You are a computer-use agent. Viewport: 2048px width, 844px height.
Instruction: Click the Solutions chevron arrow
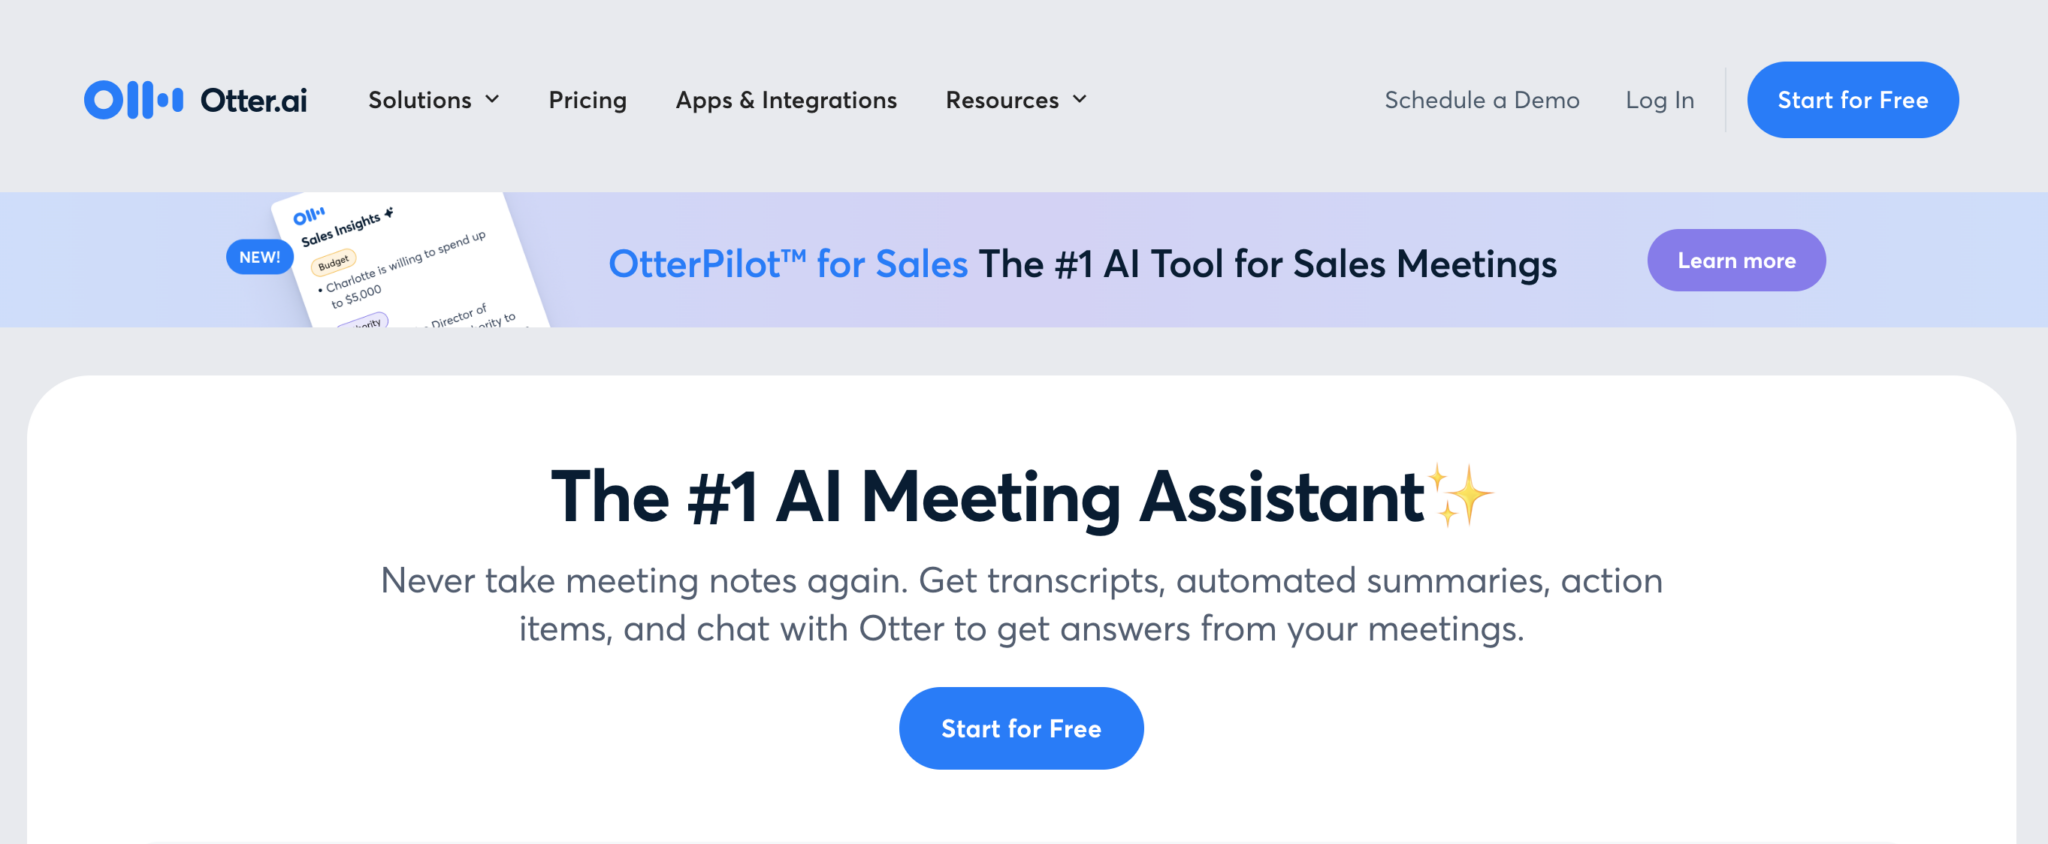point(491,99)
